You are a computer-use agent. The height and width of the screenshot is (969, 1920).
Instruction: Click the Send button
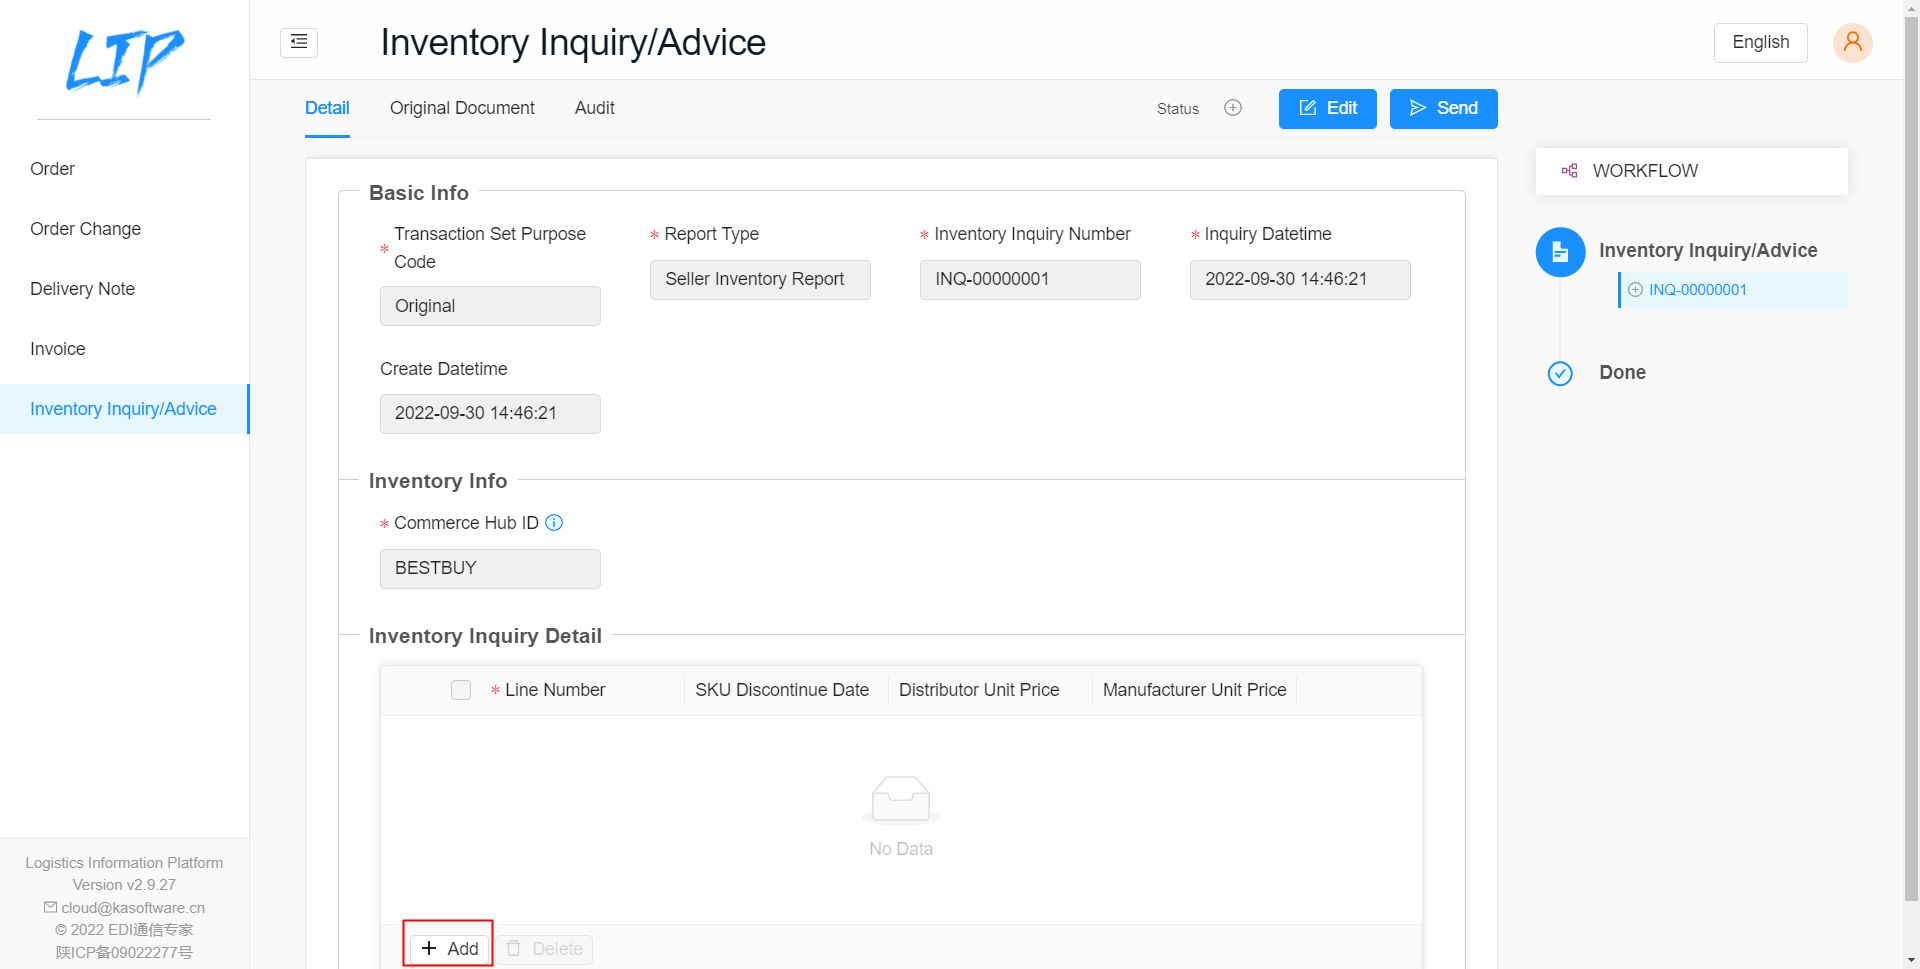click(1443, 108)
